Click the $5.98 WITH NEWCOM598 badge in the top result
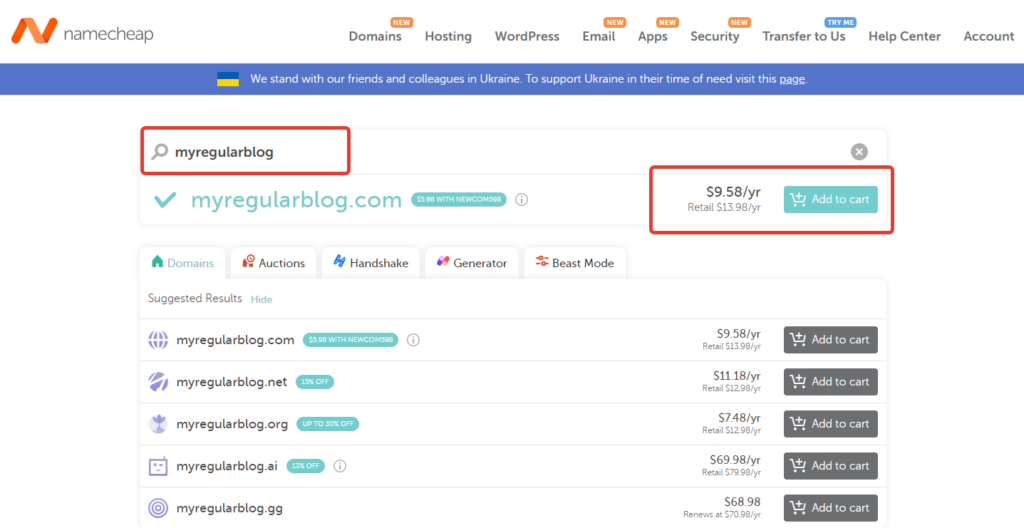Screen dimensions: 1024x528 458,199
